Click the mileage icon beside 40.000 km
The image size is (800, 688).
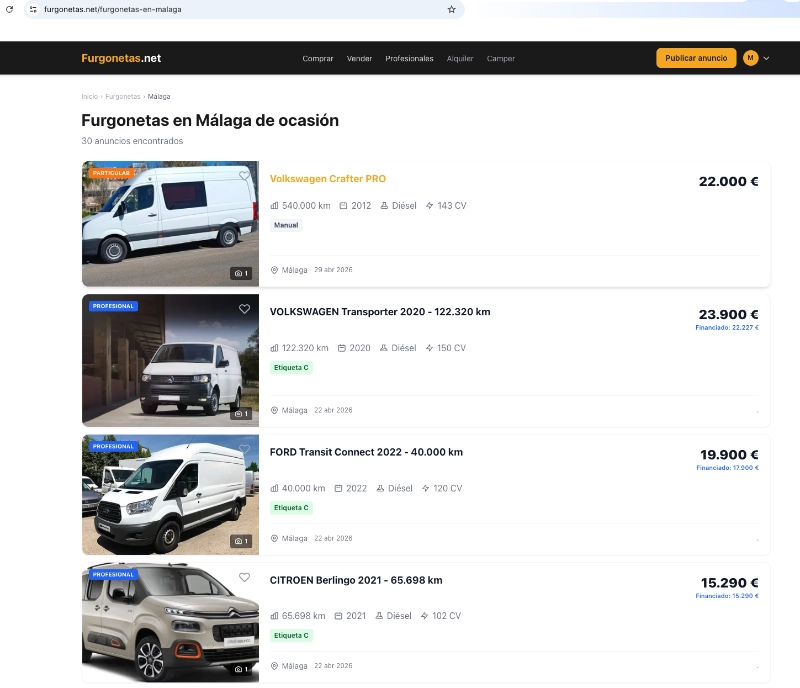coord(274,488)
